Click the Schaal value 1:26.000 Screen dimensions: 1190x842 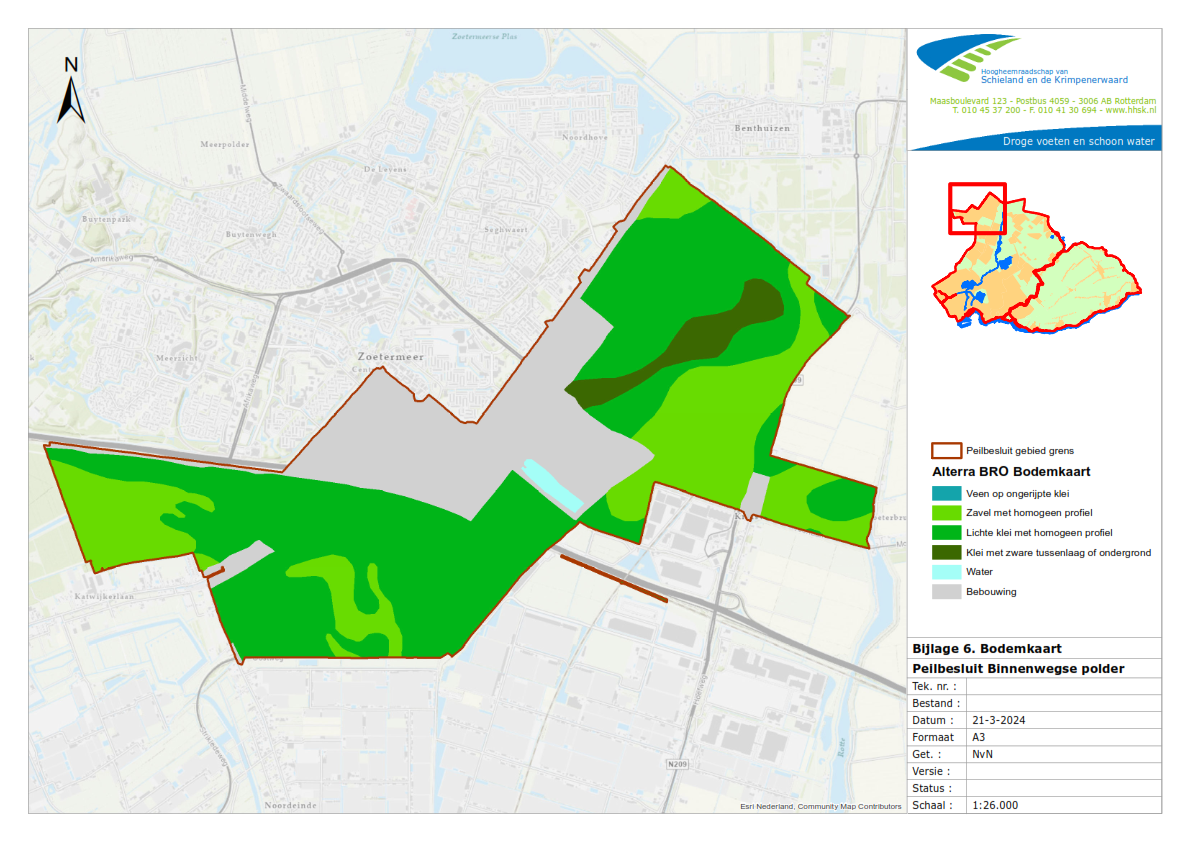click(x=996, y=805)
